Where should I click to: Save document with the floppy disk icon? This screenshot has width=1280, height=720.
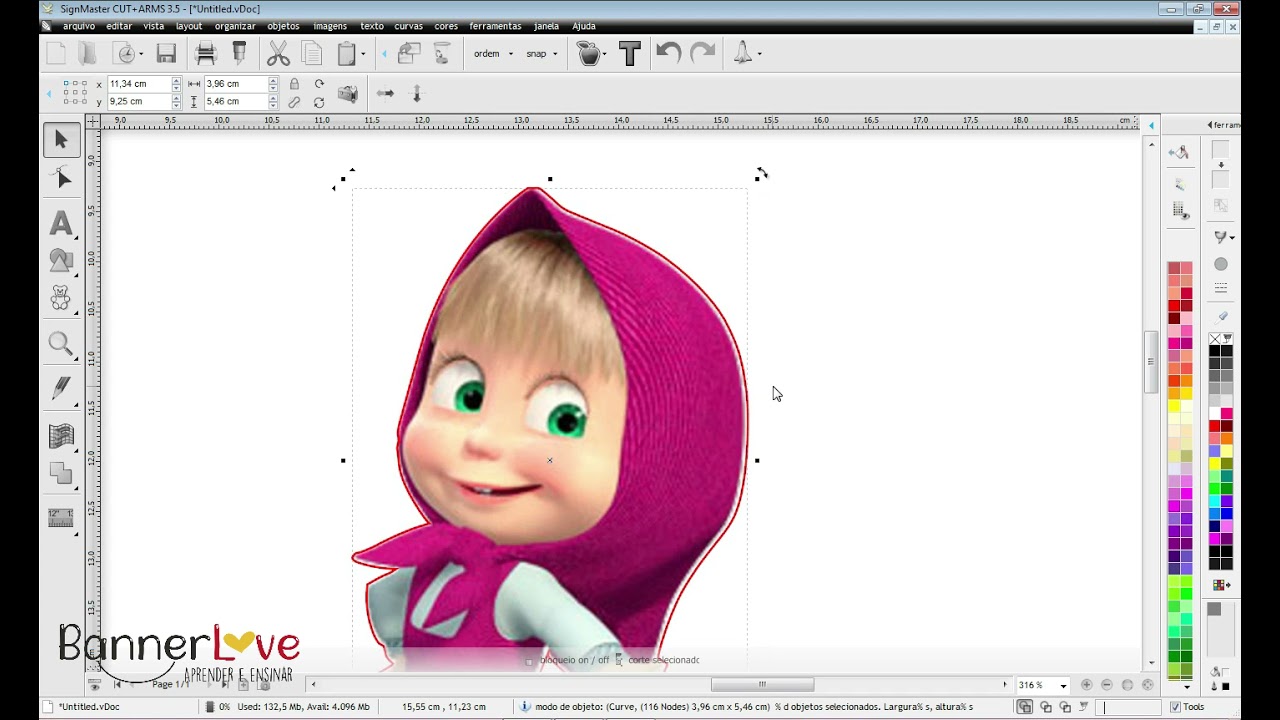166,54
